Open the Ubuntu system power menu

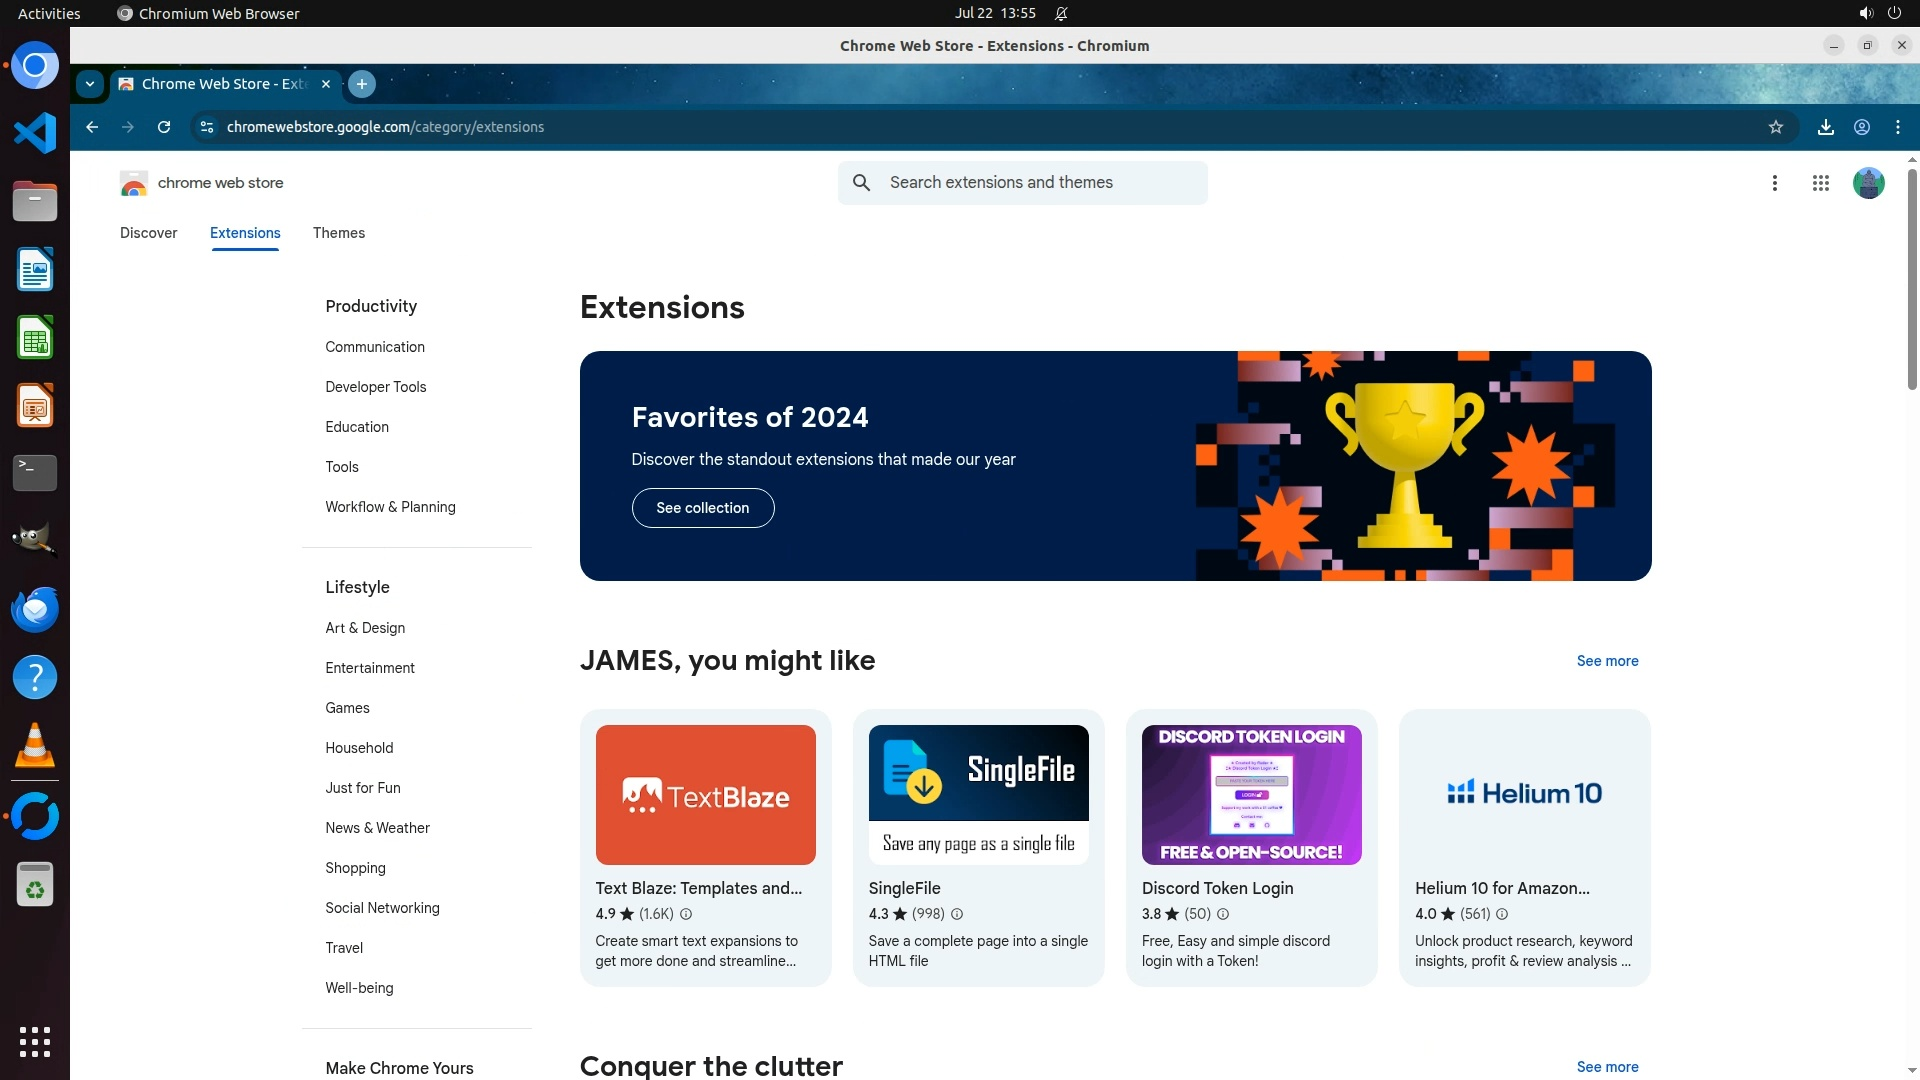click(x=1893, y=13)
